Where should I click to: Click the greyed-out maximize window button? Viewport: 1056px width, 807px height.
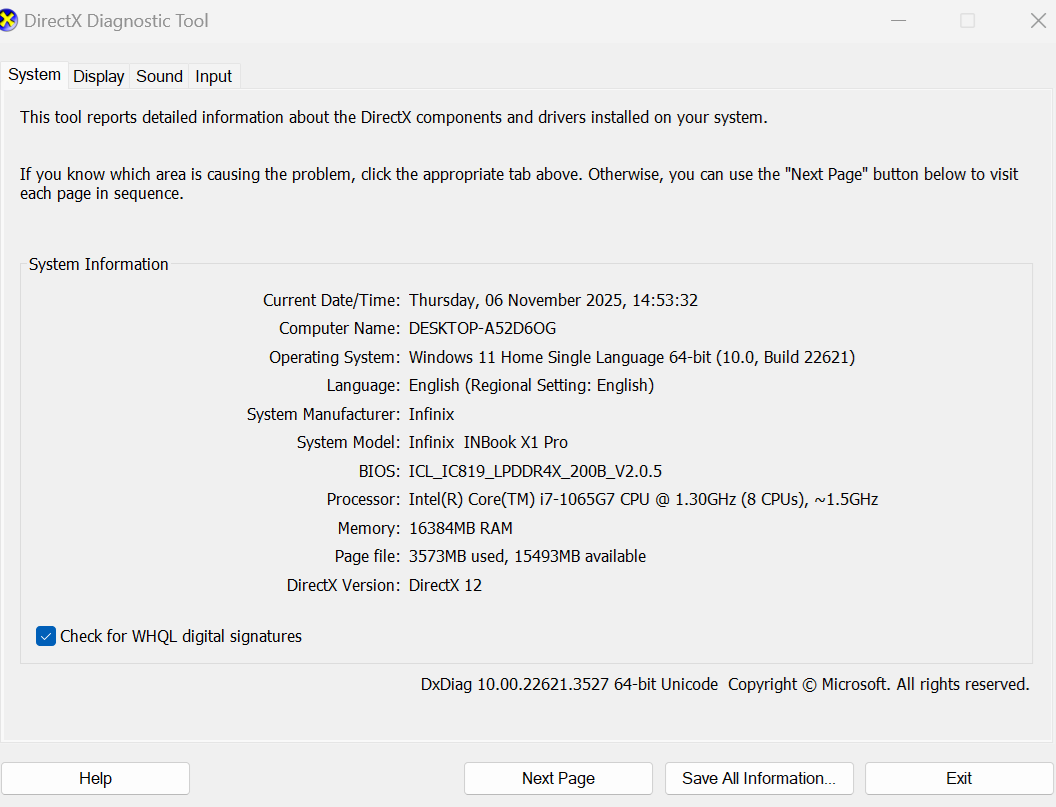[x=967, y=21]
